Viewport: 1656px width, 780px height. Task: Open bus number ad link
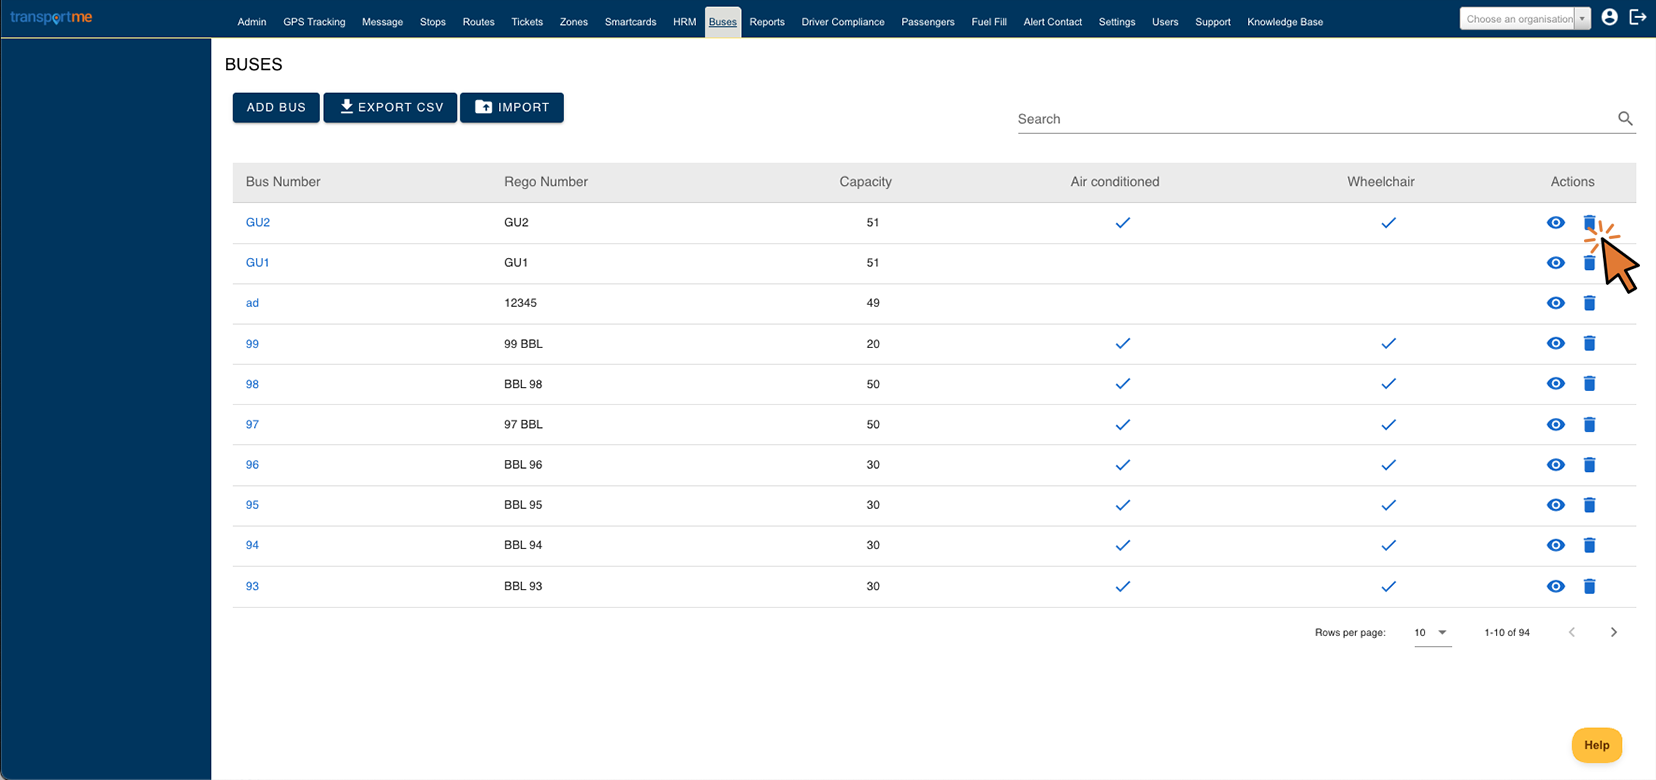coord(252,303)
